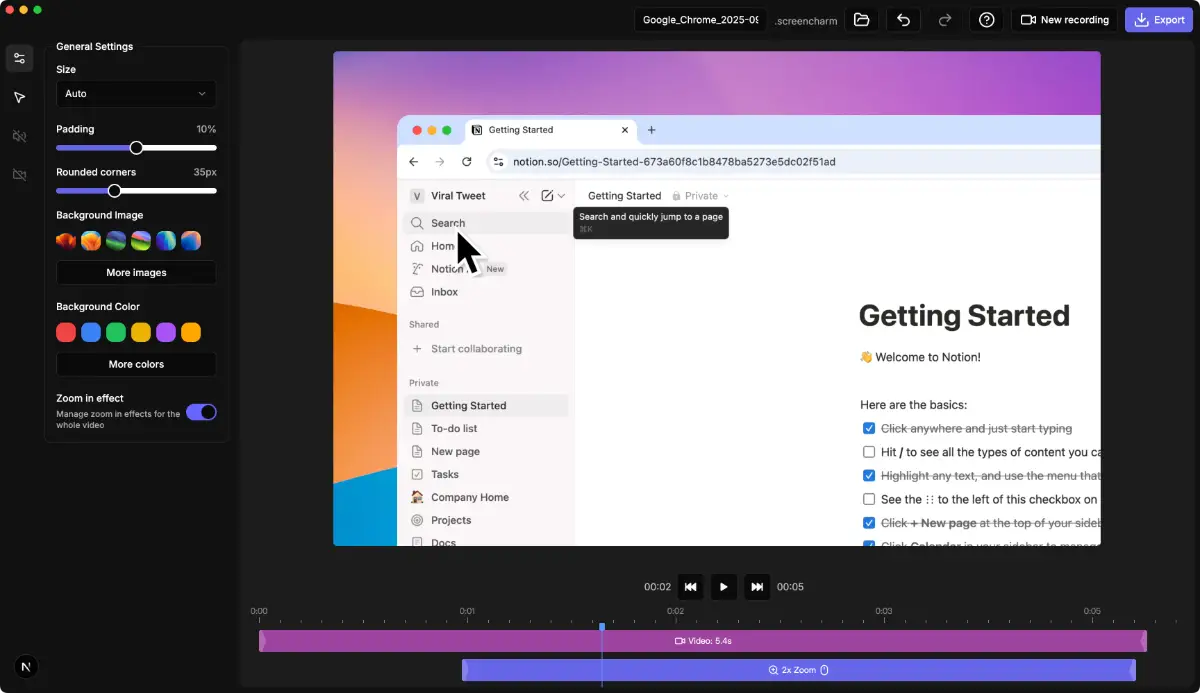Click the open folder icon

pos(861,20)
